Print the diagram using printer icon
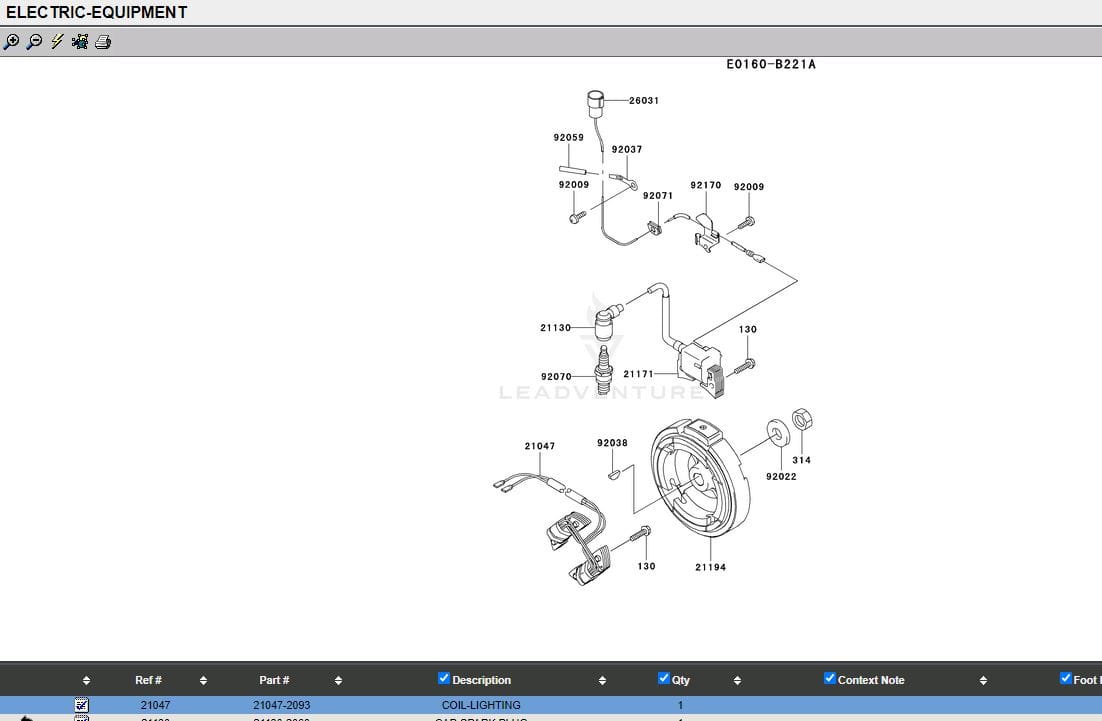 point(103,42)
